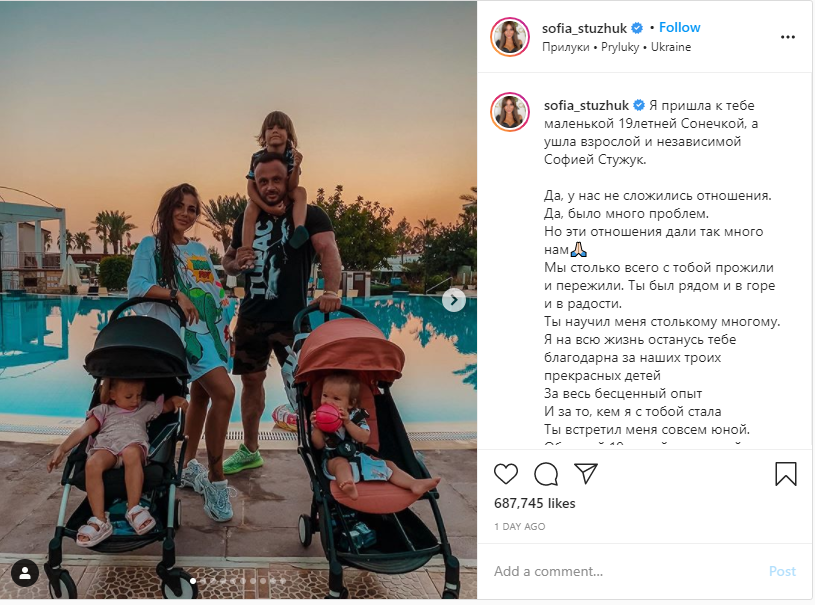
Task: Go to next photo with right arrow
Action: click(454, 300)
